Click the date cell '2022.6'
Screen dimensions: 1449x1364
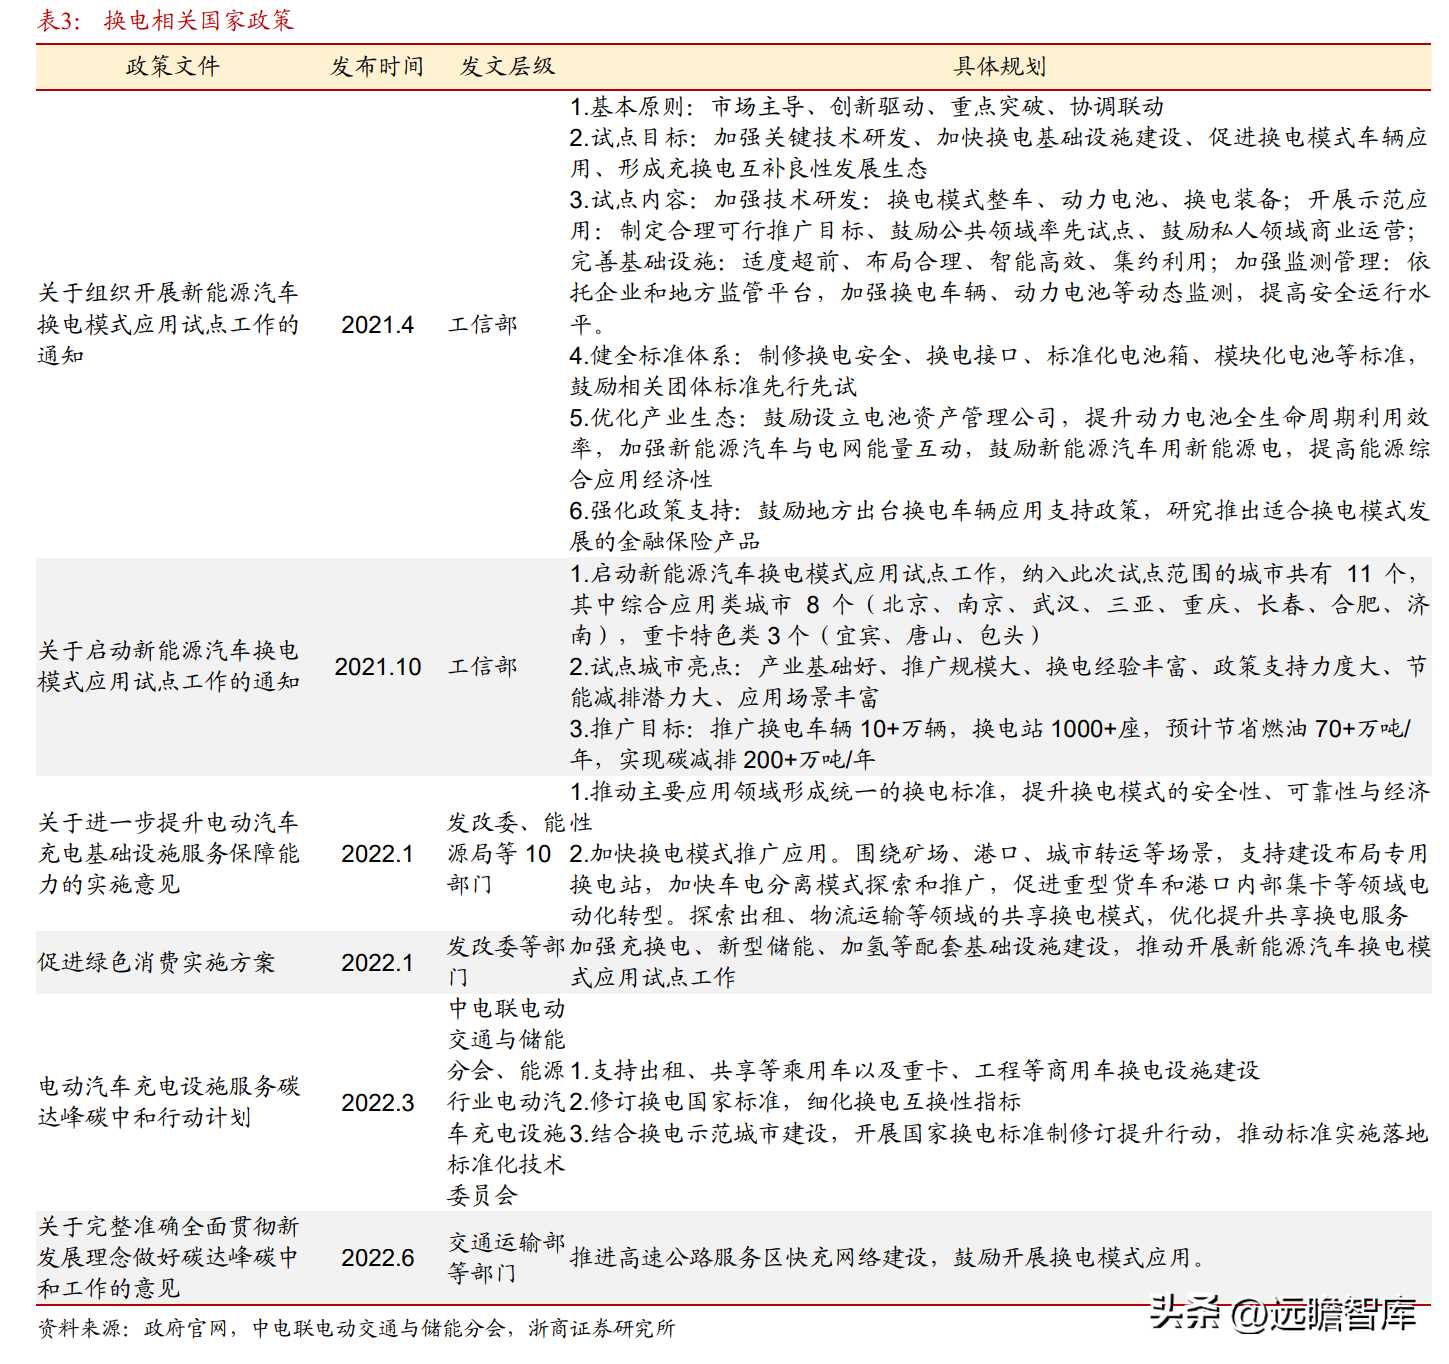(377, 1257)
